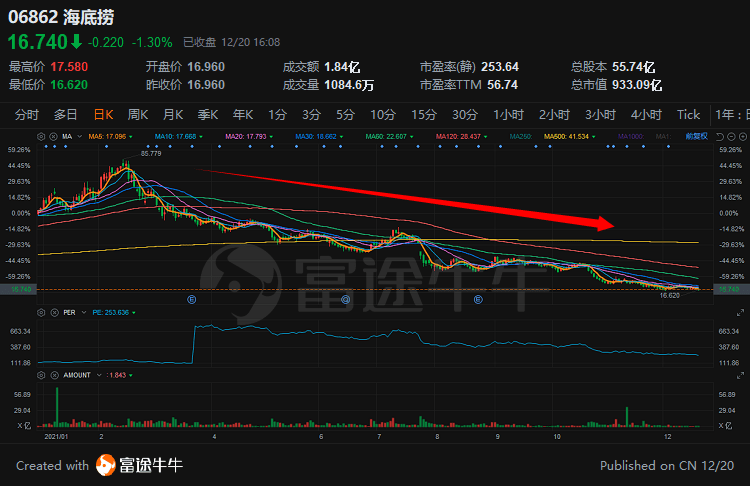Switch to 1小时 interval

pyautogui.click(x=508, y=115)
